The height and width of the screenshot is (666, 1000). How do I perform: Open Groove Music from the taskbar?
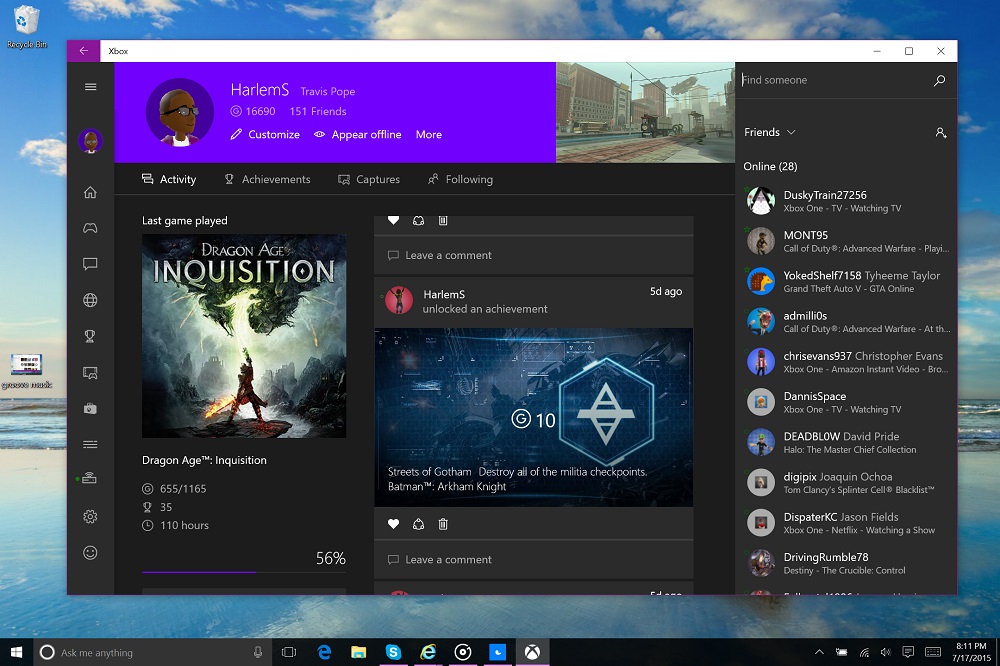463,652
